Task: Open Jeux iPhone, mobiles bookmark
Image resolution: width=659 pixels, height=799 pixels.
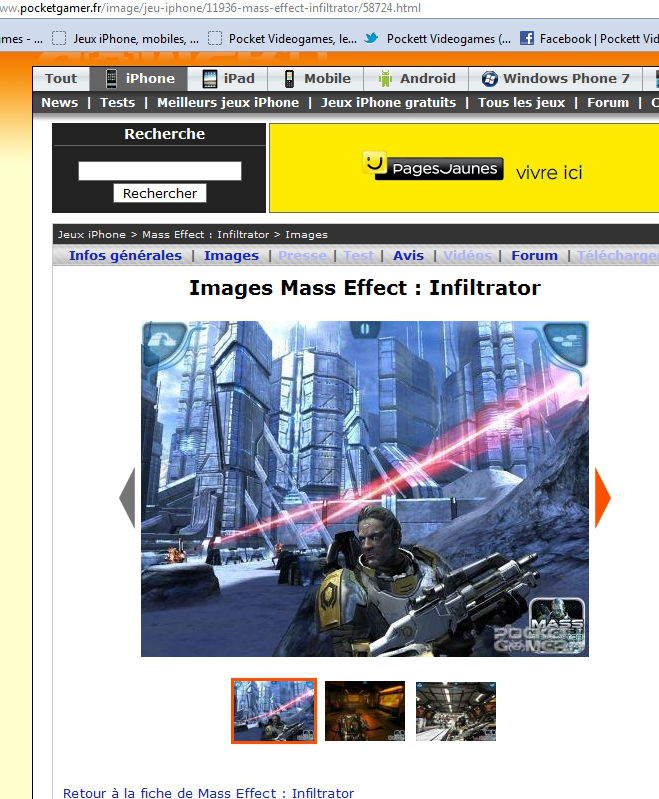Action: (126, 39)
